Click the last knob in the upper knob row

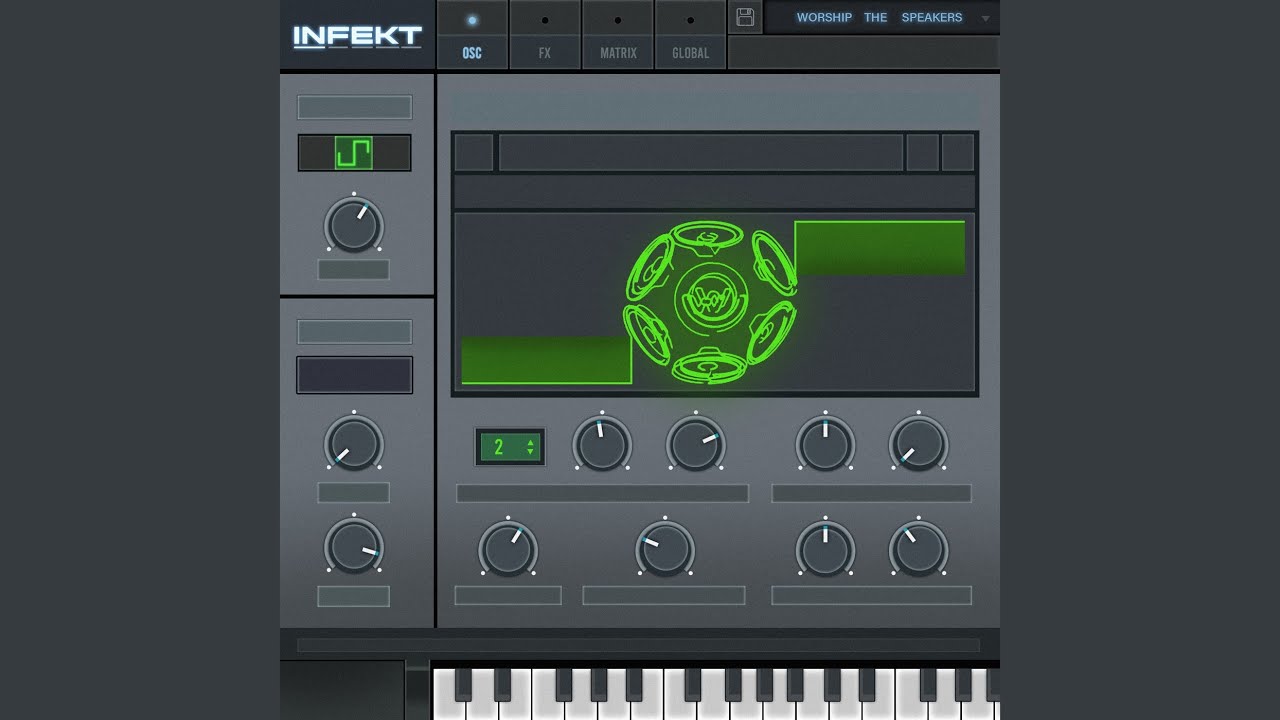pyautogui.click(x=918, y=444)
